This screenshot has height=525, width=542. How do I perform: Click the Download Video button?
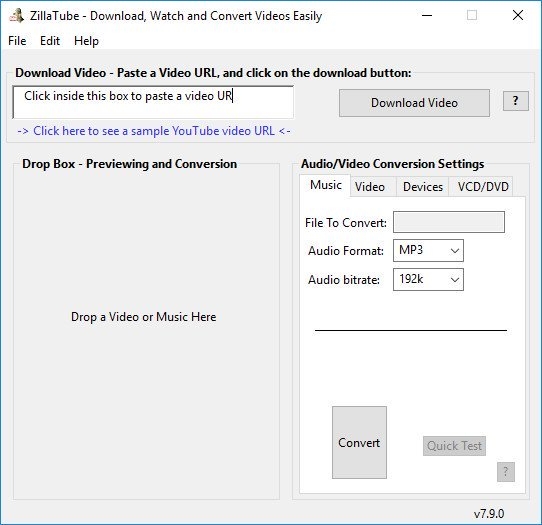tap(414, 103)
